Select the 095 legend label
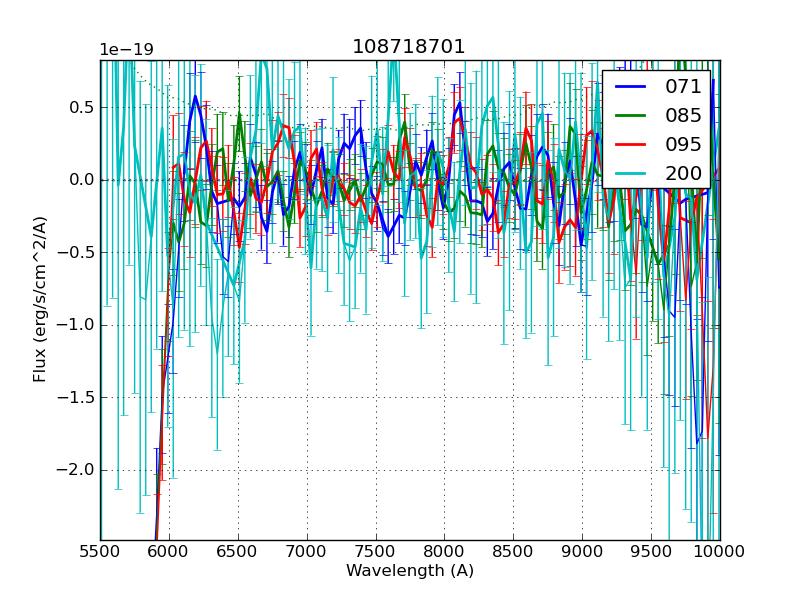Screen dimensions: 800x600 point(684,145)
